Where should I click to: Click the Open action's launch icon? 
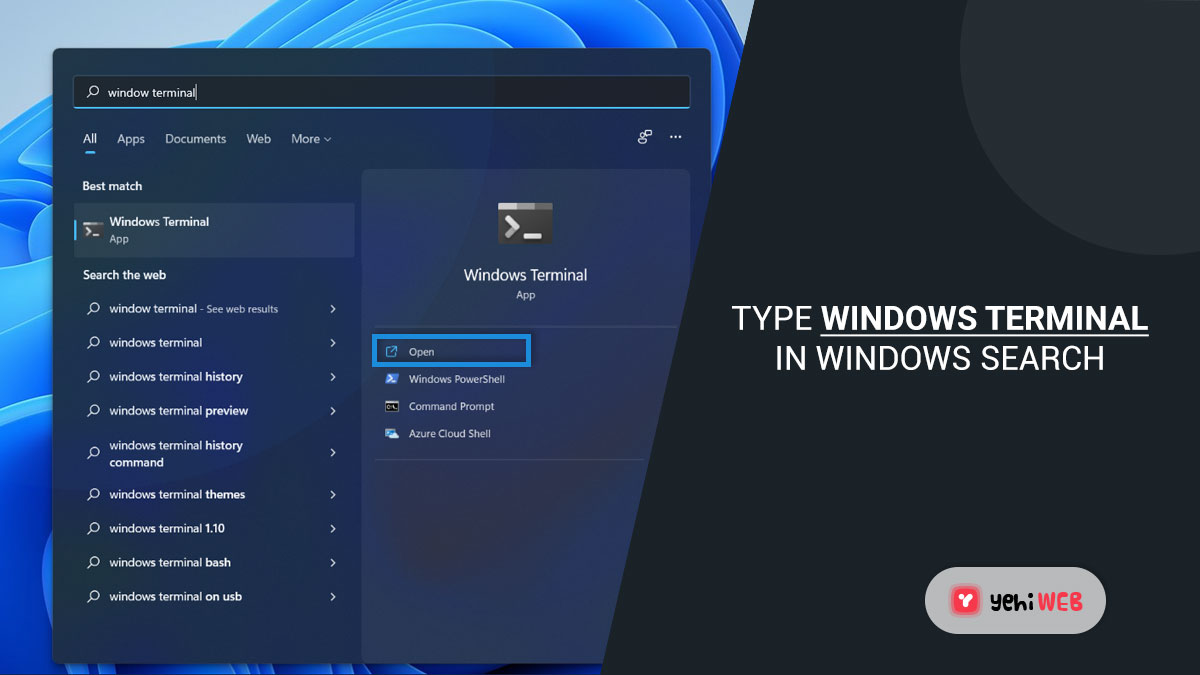[391, 352]
